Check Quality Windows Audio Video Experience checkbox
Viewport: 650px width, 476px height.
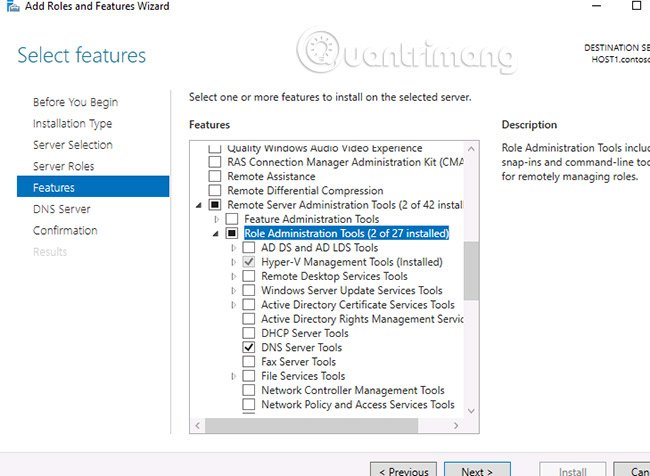click(x=214, y=148)
